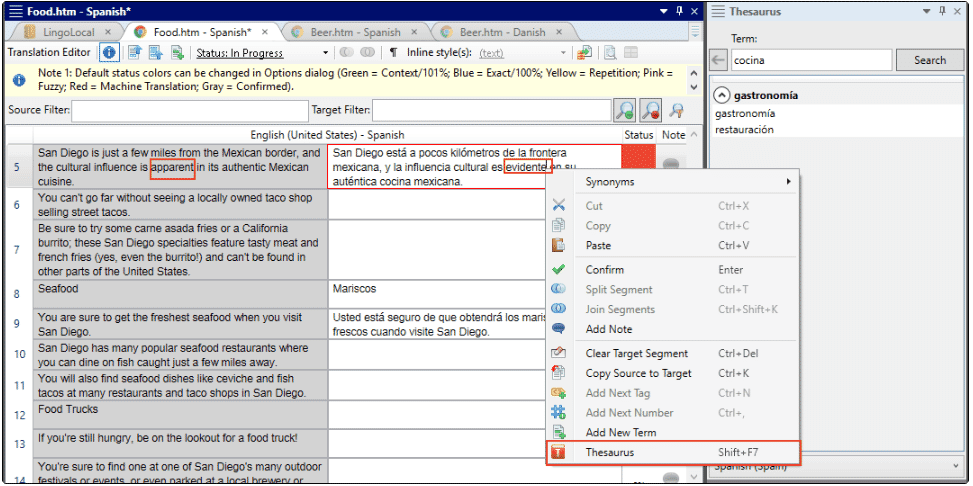Click the Target Filter input field
Screen dimensions: 973x486
coord(491,110)
